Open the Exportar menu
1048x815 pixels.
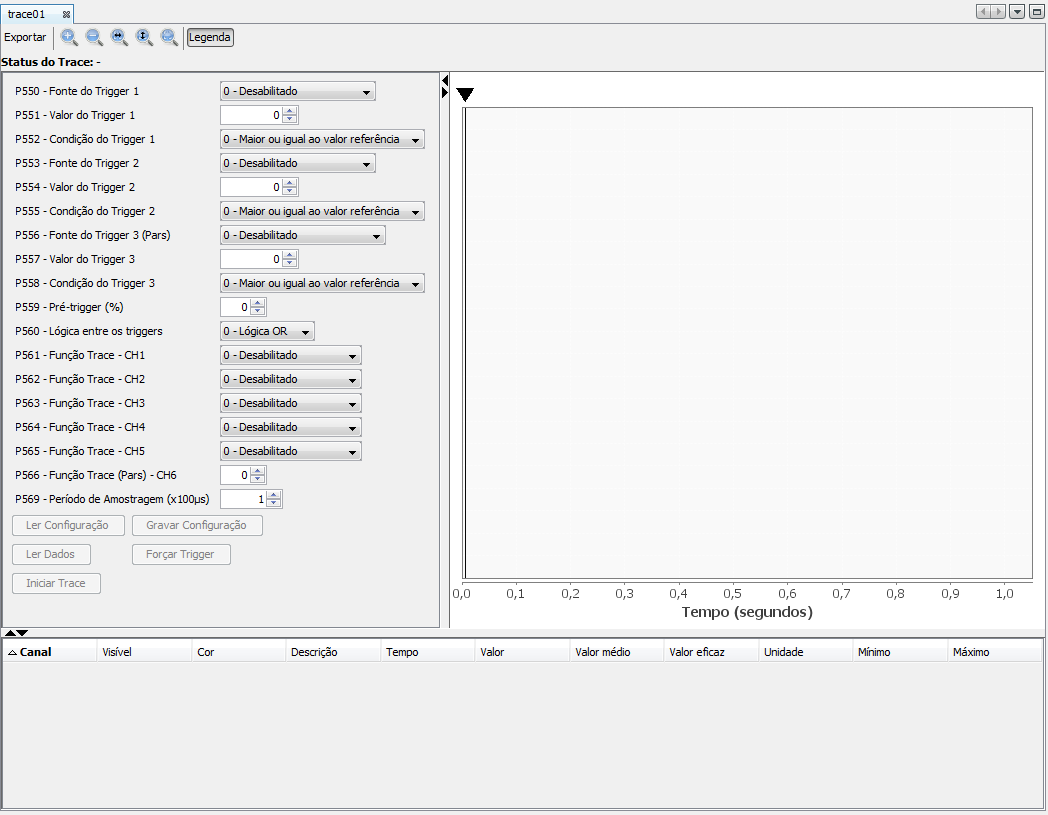point(25,37)
